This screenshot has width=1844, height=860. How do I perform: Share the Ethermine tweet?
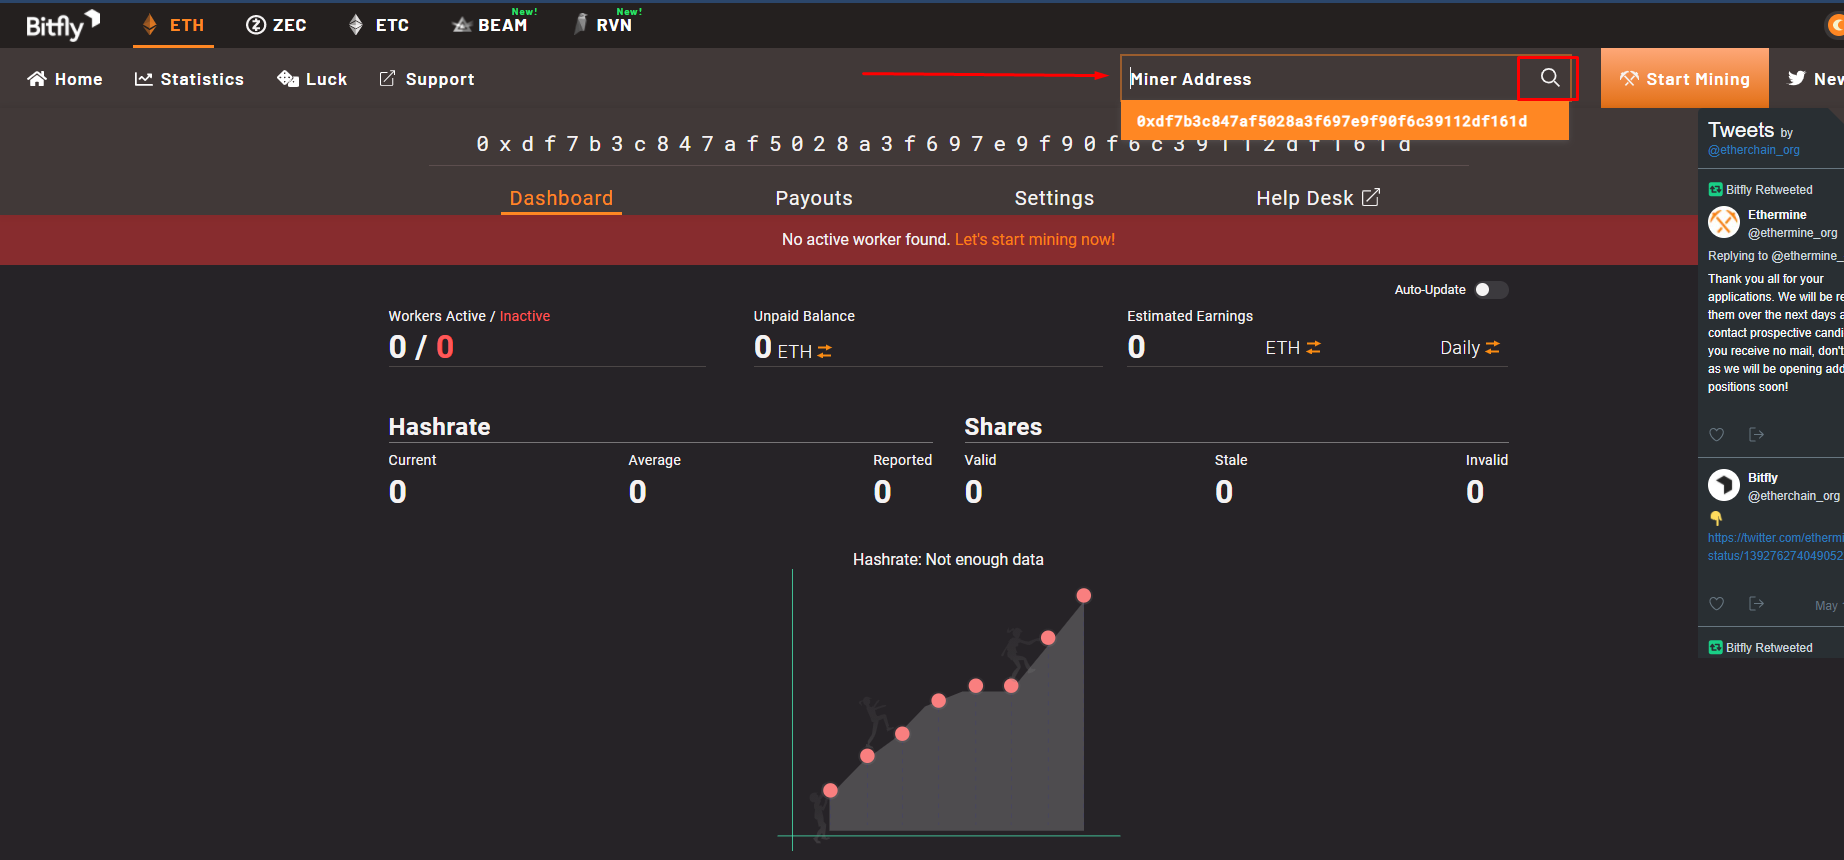click(1756, 435)
